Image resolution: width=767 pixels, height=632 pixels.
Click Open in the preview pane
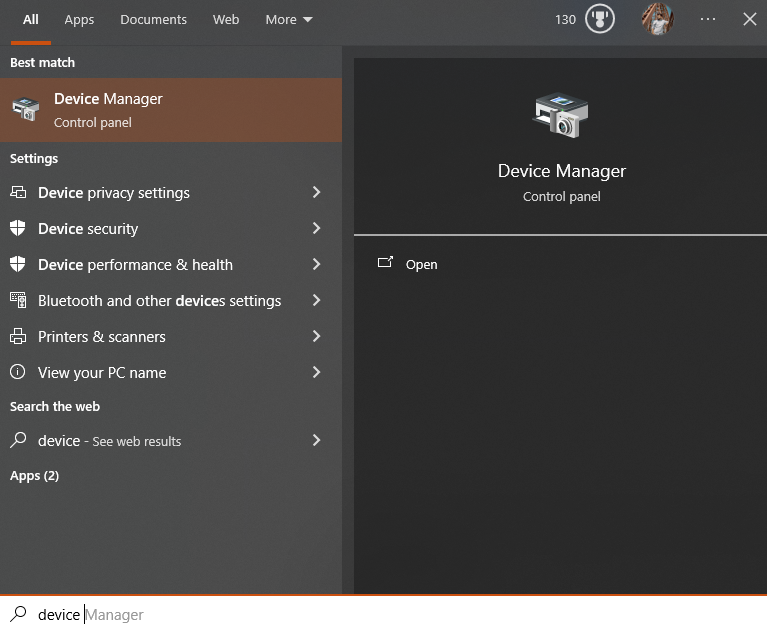[421, 264]
